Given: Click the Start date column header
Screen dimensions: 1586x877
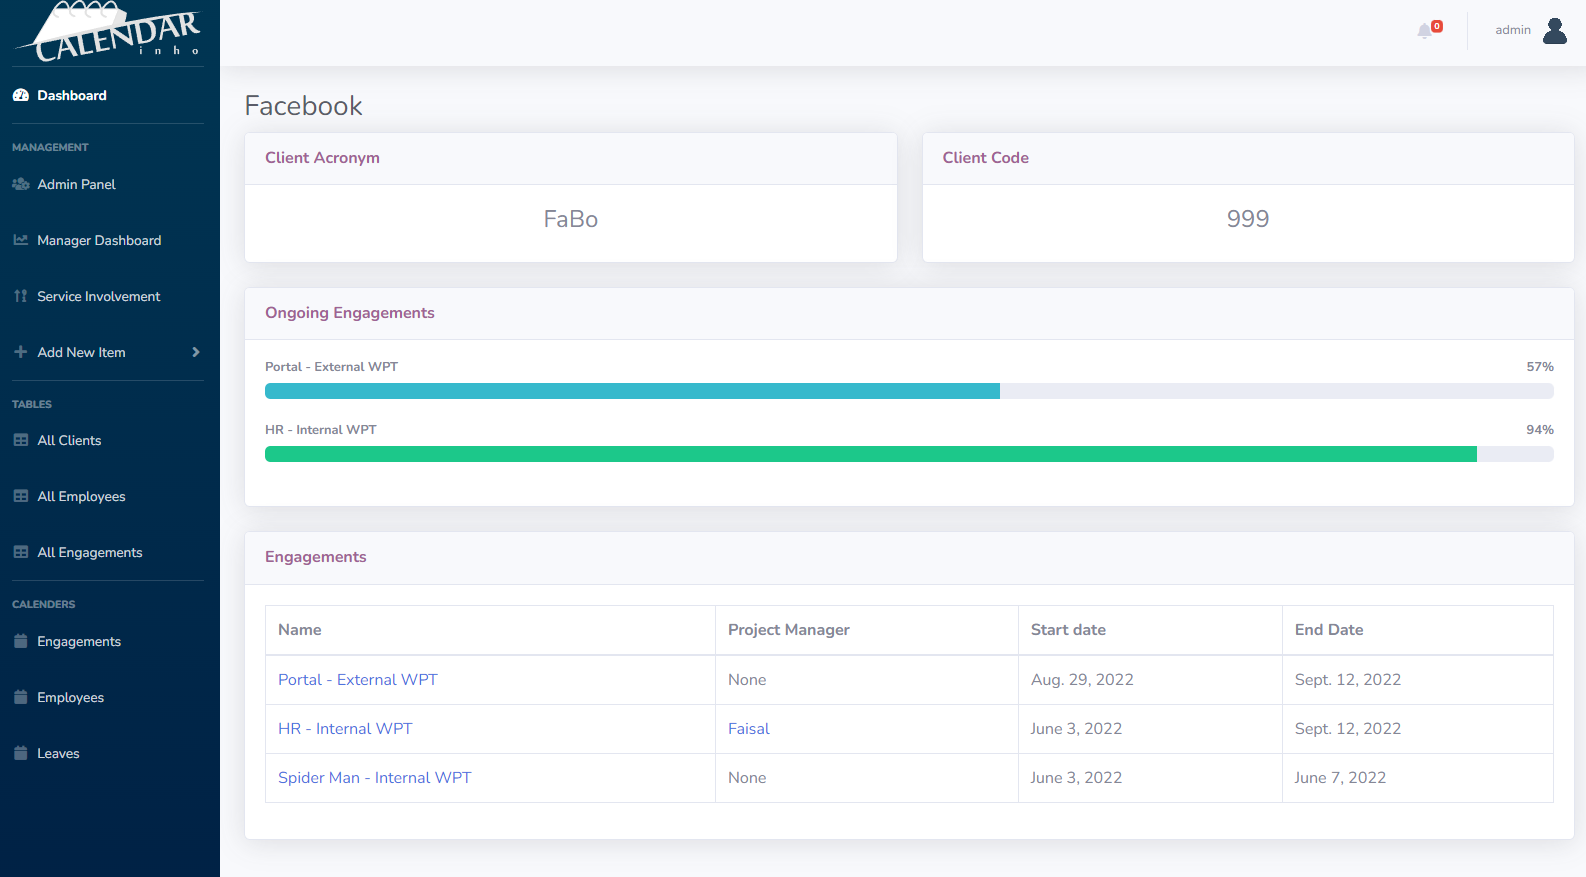Looking at the screenshot, I should click(1150, 630).
